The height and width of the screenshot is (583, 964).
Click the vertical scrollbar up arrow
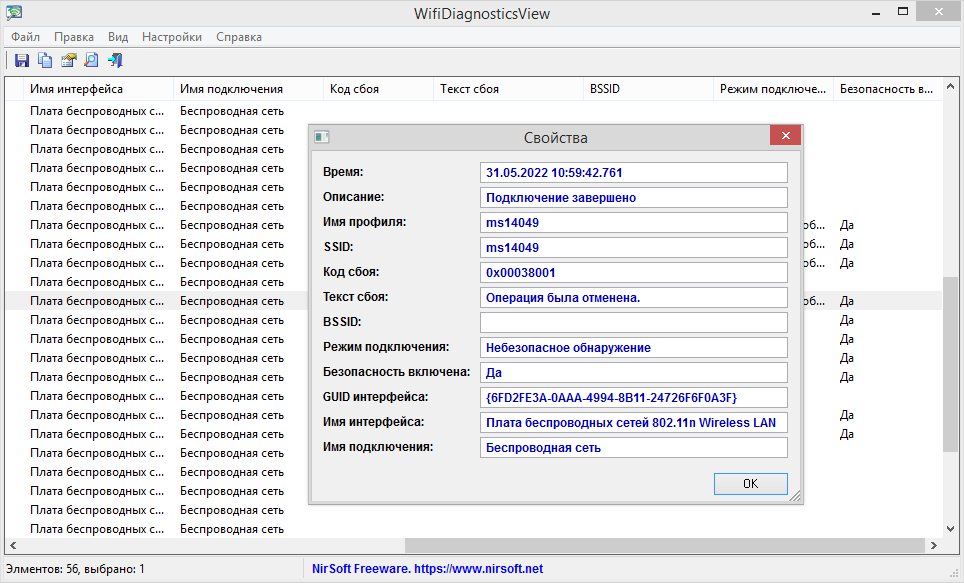pos(950,87)
